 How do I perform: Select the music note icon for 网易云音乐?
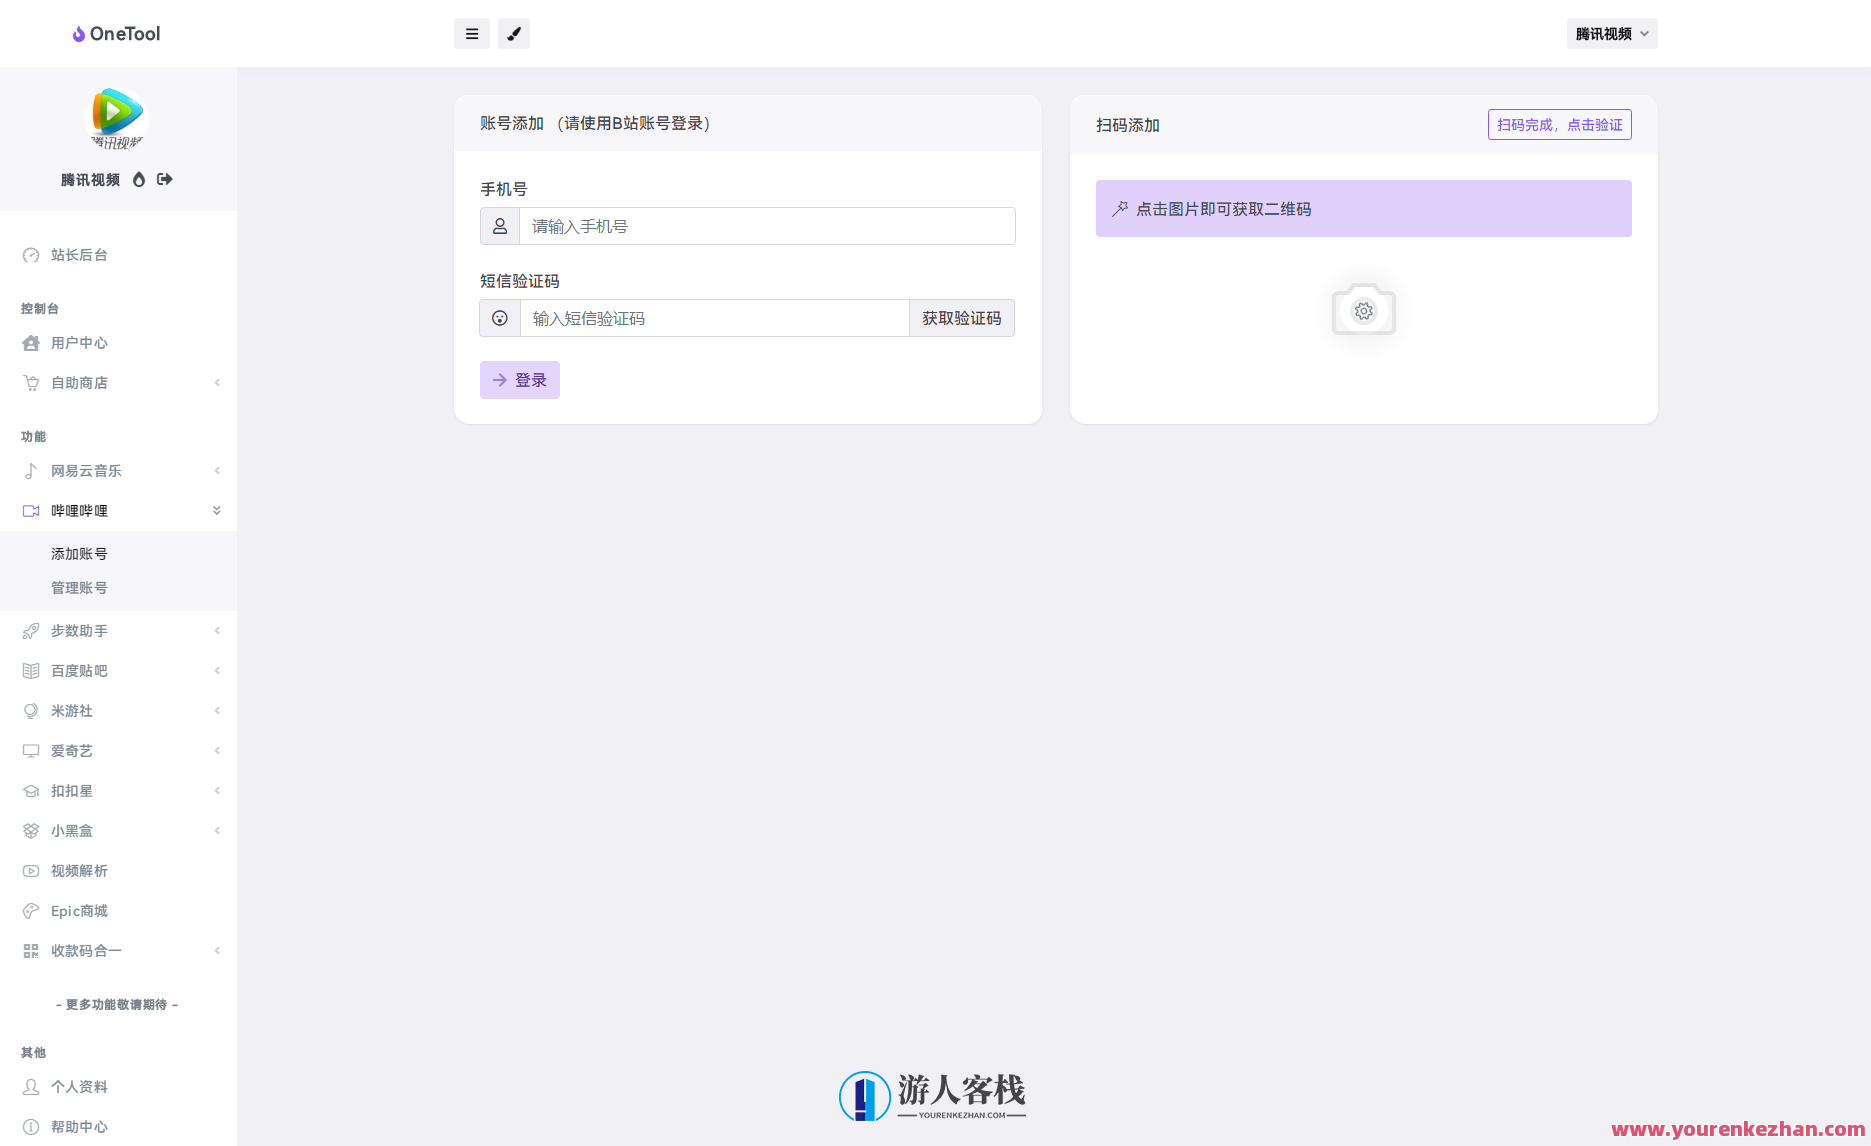[x=31, y=470]
